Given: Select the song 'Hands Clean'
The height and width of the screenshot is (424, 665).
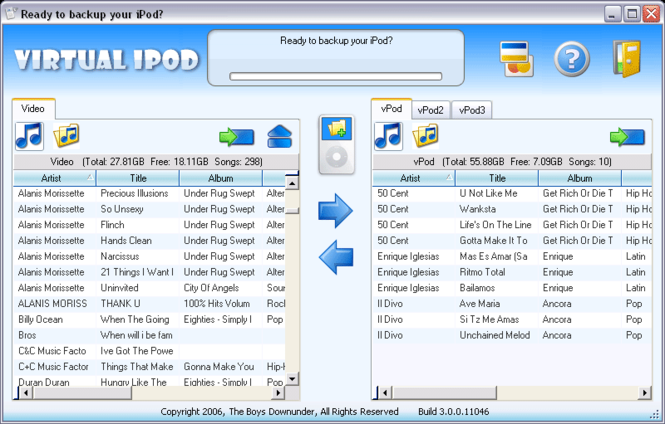Looking at the screenshot, I should (x=149, y=240).
